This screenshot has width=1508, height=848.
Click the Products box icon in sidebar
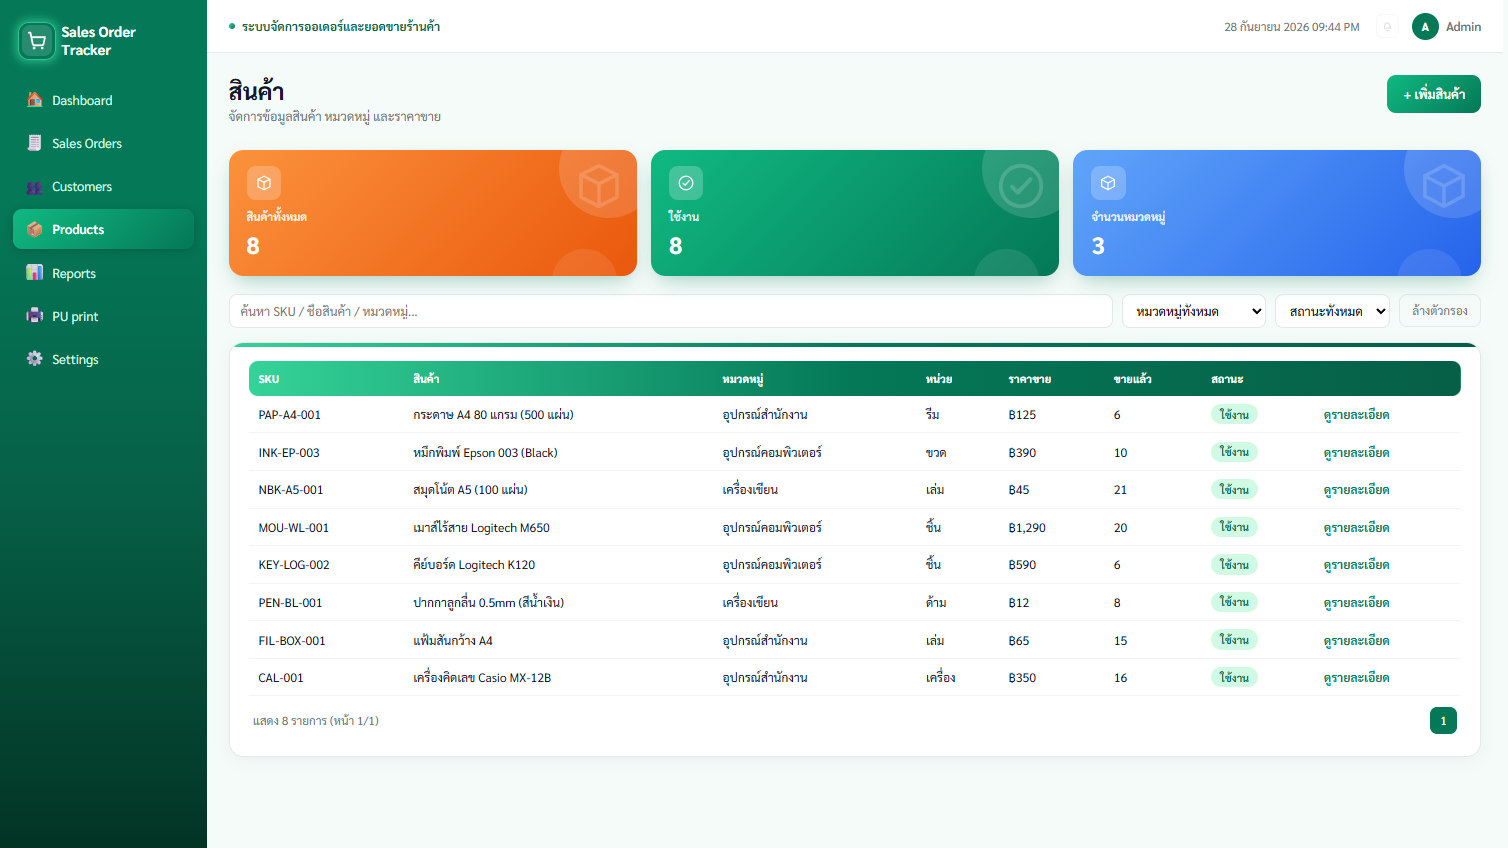[x=35, y=229]
